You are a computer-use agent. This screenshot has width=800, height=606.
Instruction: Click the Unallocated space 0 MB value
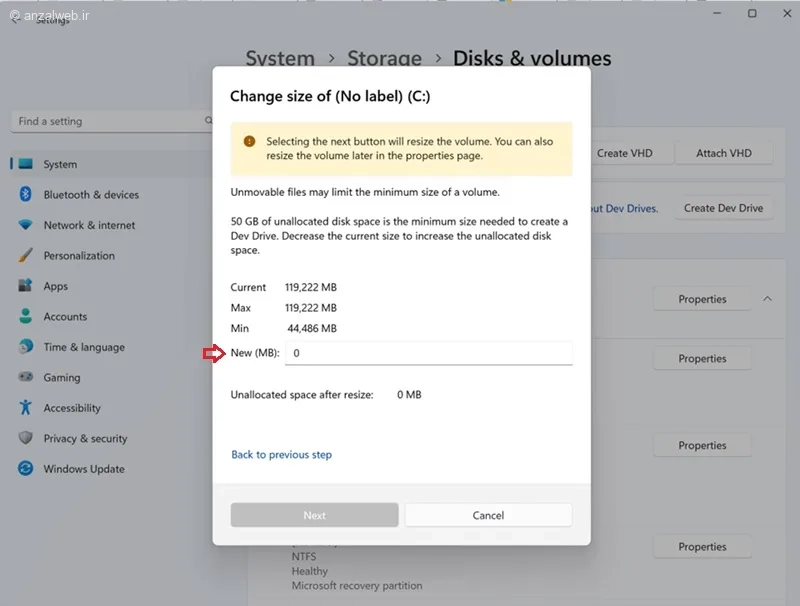[x=409, y=395]
